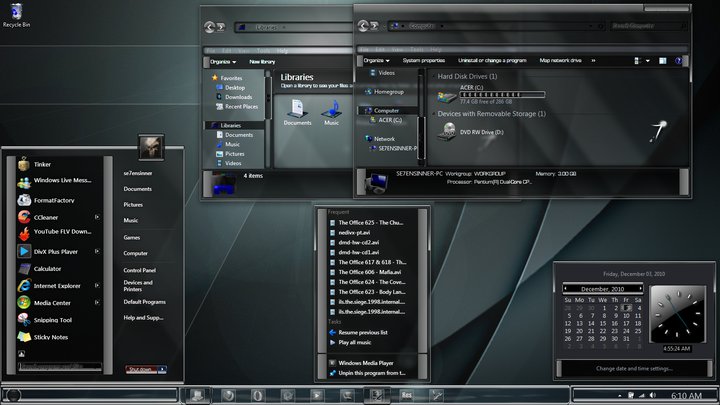Launch CCleaner from the Start menu
The image size is (720, 405).
pyautogui.click(x=46, y=216)
